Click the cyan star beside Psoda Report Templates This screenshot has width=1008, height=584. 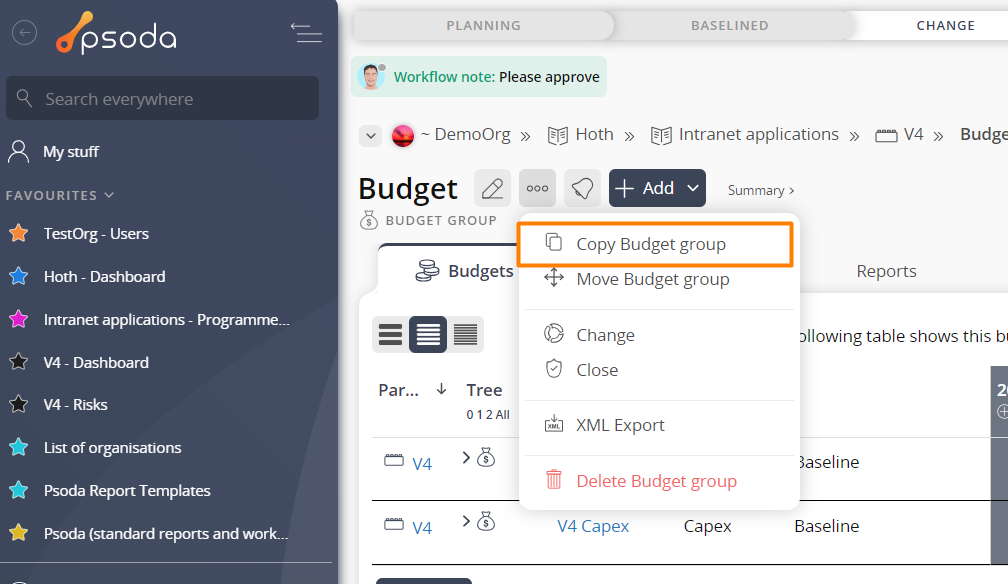click(19, 490)
